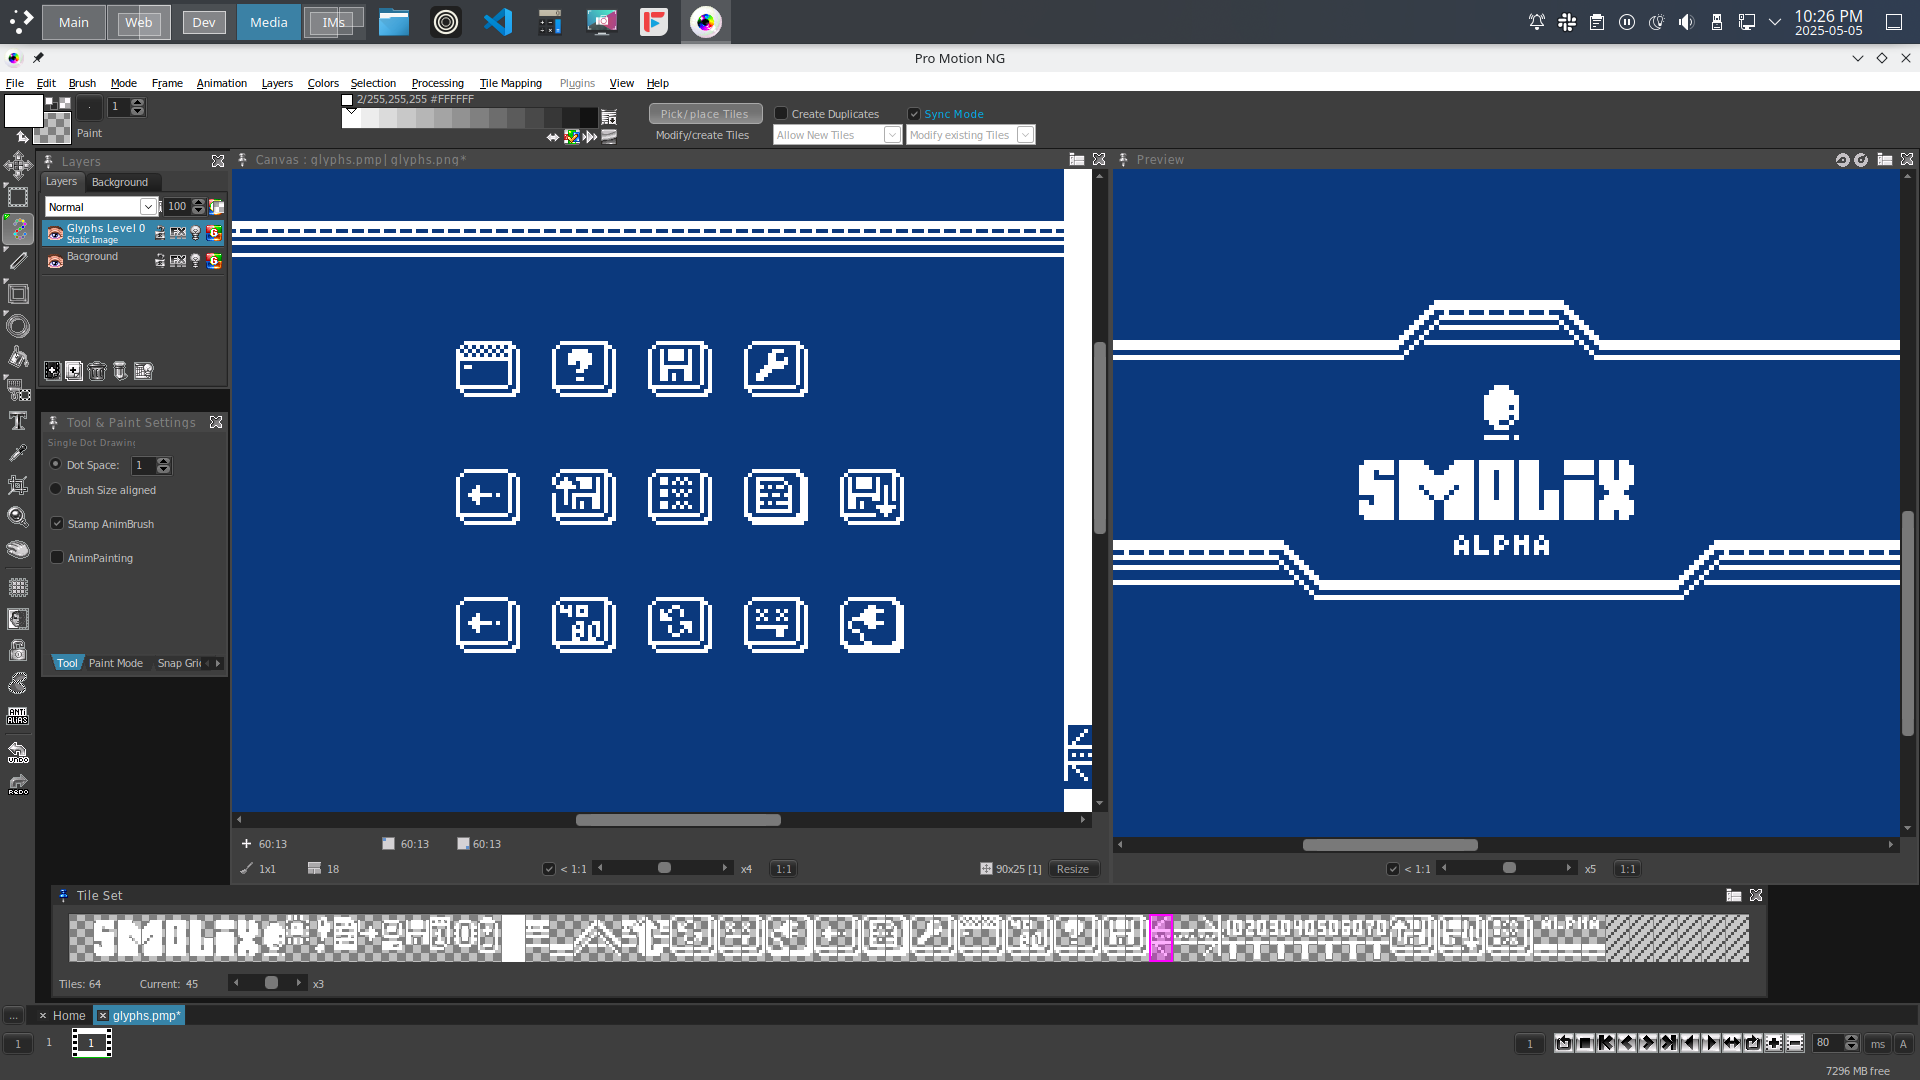
Task: Toggle the Anti Alias tool
Action: pyautogui.click(x=18, y=716)
